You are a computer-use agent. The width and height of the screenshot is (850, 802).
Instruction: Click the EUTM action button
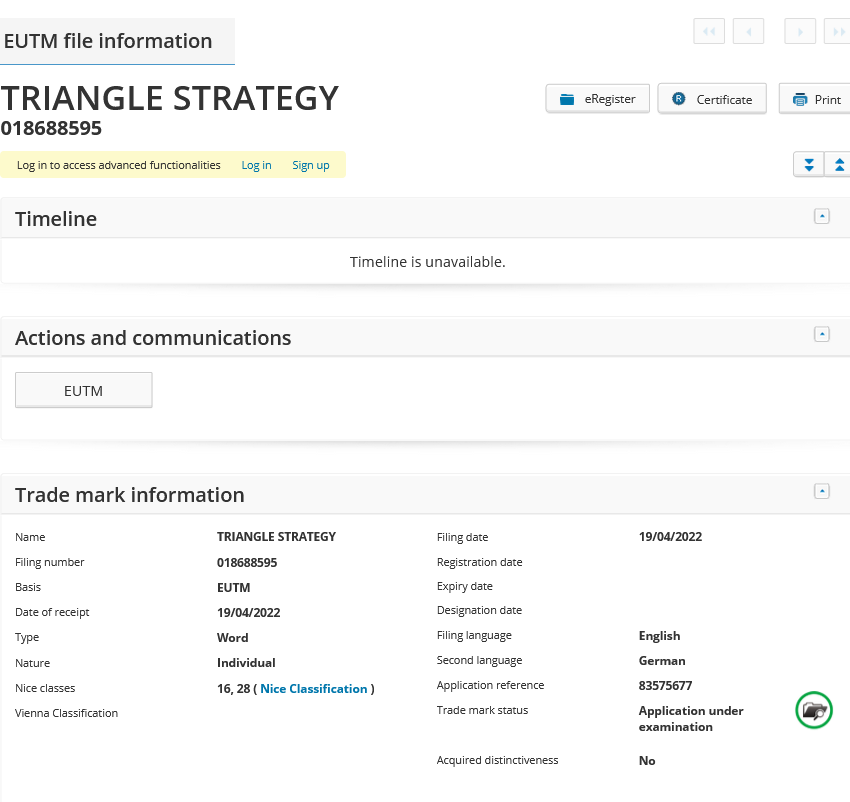84,391
